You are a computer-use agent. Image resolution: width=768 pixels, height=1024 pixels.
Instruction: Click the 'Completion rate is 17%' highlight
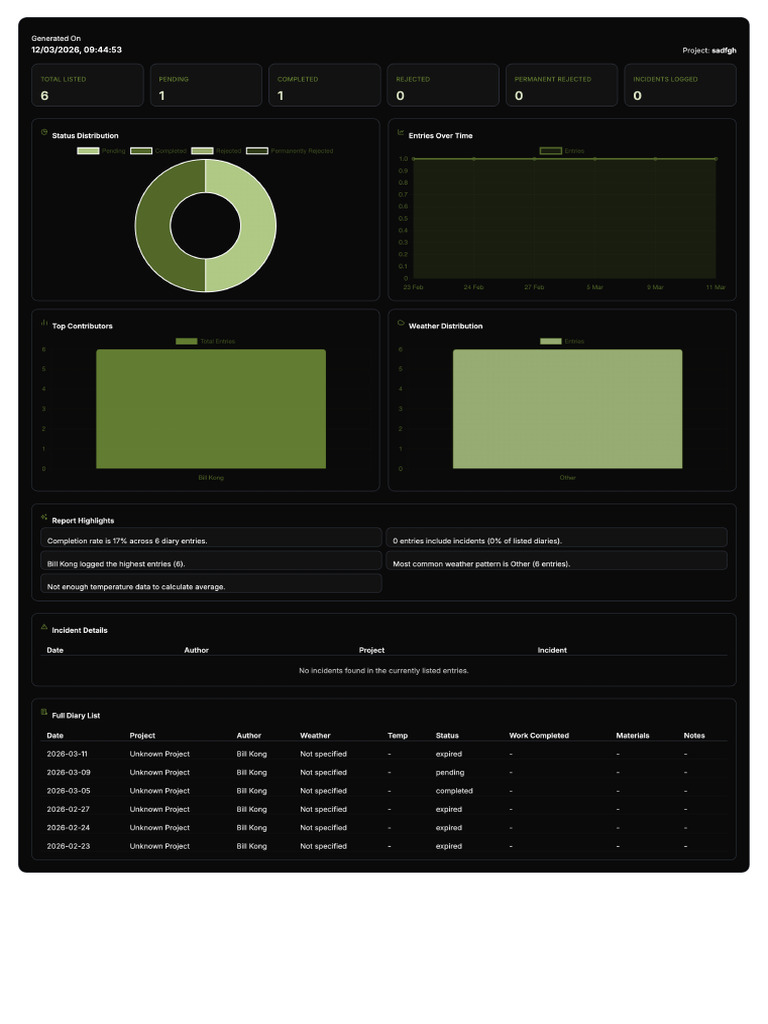(211, 537)
